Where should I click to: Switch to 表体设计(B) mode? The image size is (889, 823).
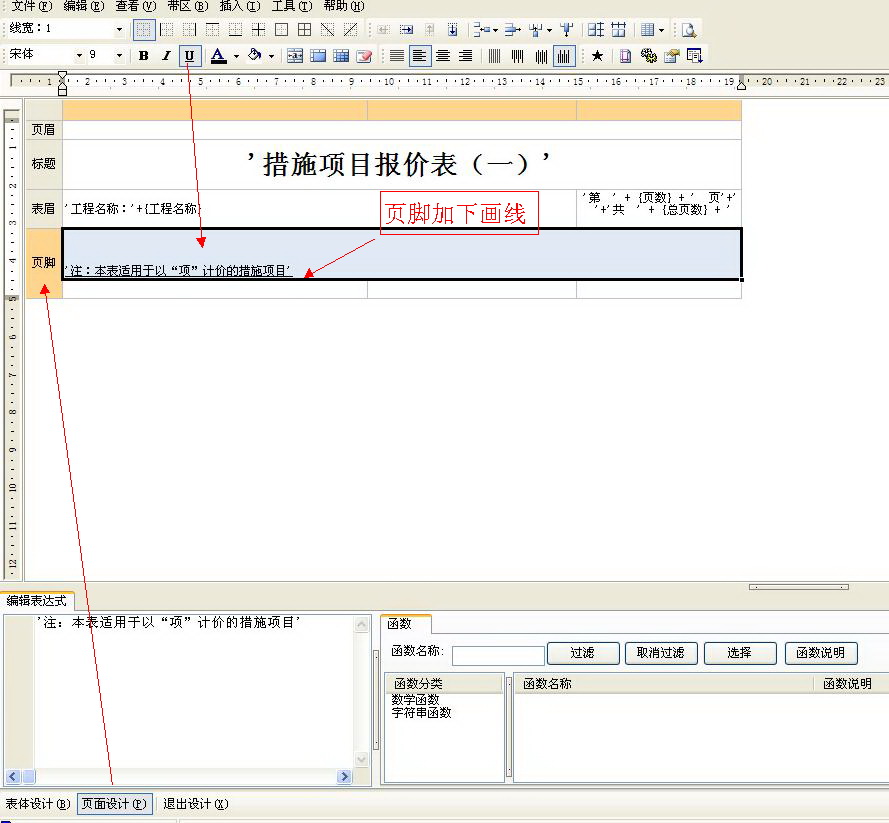click(x=37, y=804)
